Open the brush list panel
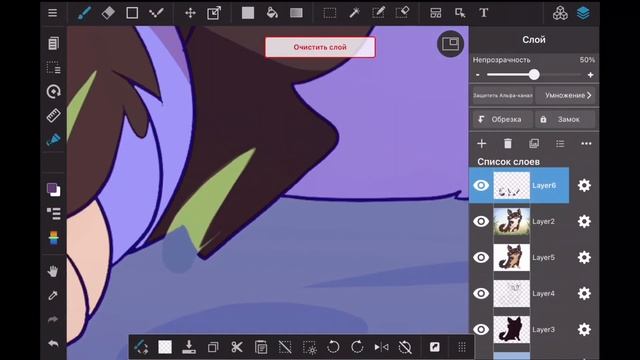Screen dimensions: 640x360 [53, 213]
